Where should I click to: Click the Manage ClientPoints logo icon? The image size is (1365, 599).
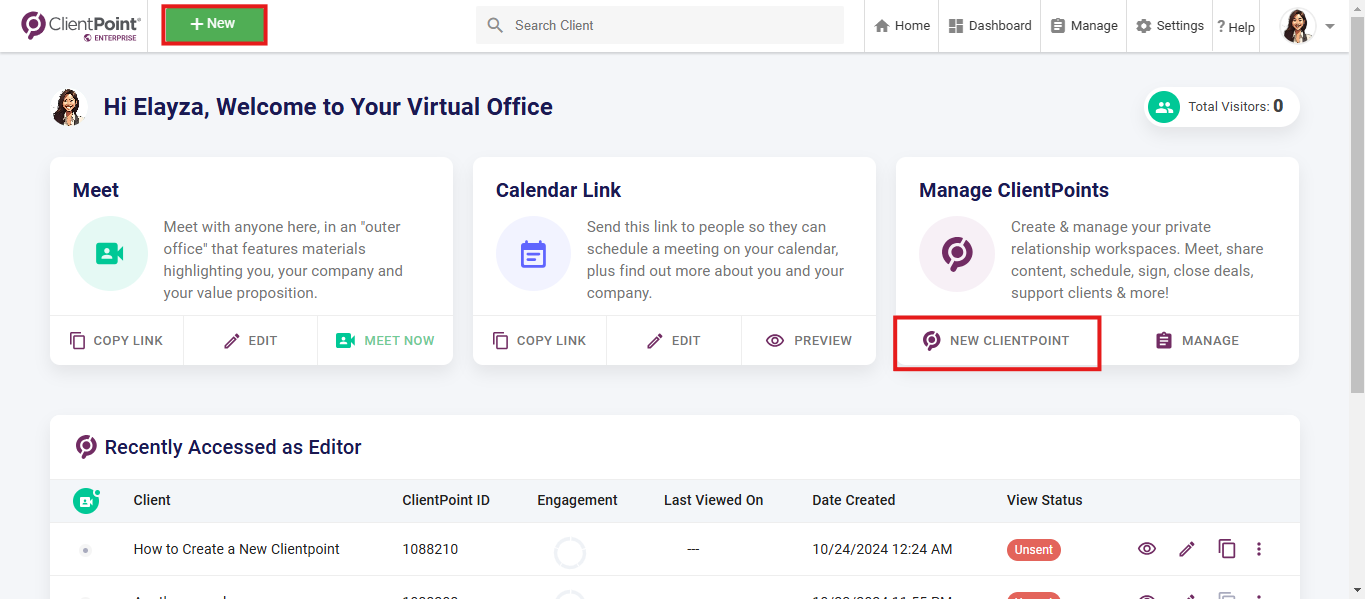point(957,254)
